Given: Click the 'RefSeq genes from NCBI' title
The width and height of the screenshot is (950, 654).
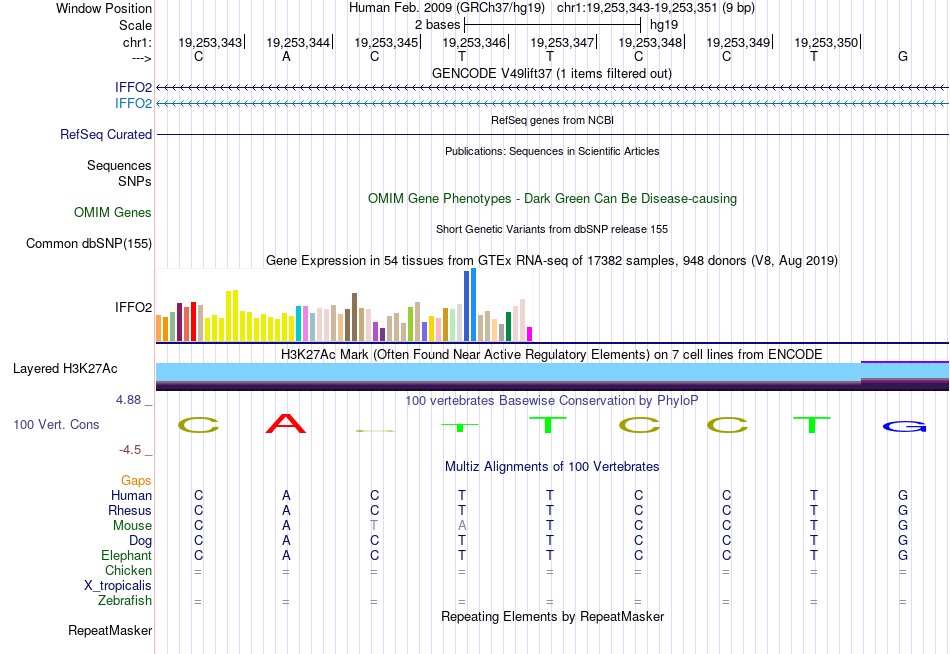Looking at the screenshot, I should click(553, 120).
